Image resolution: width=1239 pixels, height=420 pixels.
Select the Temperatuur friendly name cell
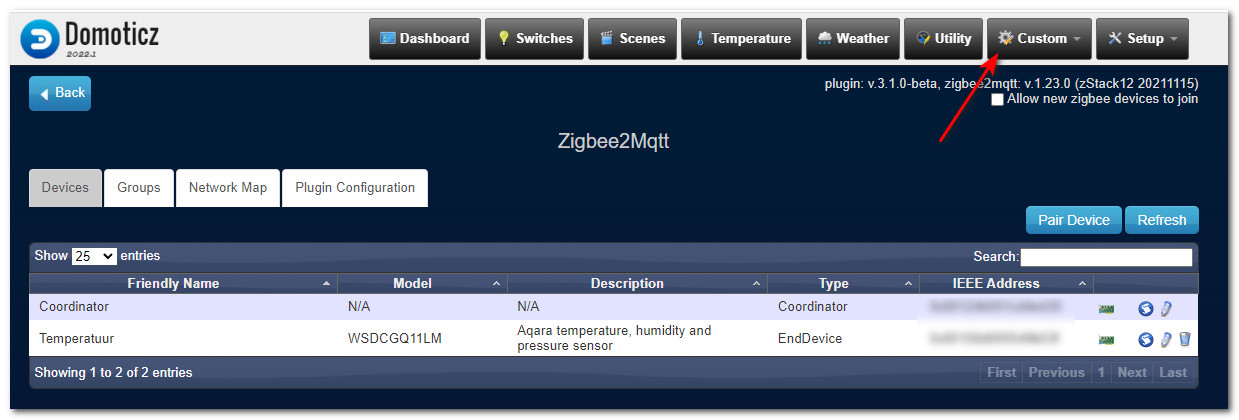pyautogui.click(x=77, y=339)
